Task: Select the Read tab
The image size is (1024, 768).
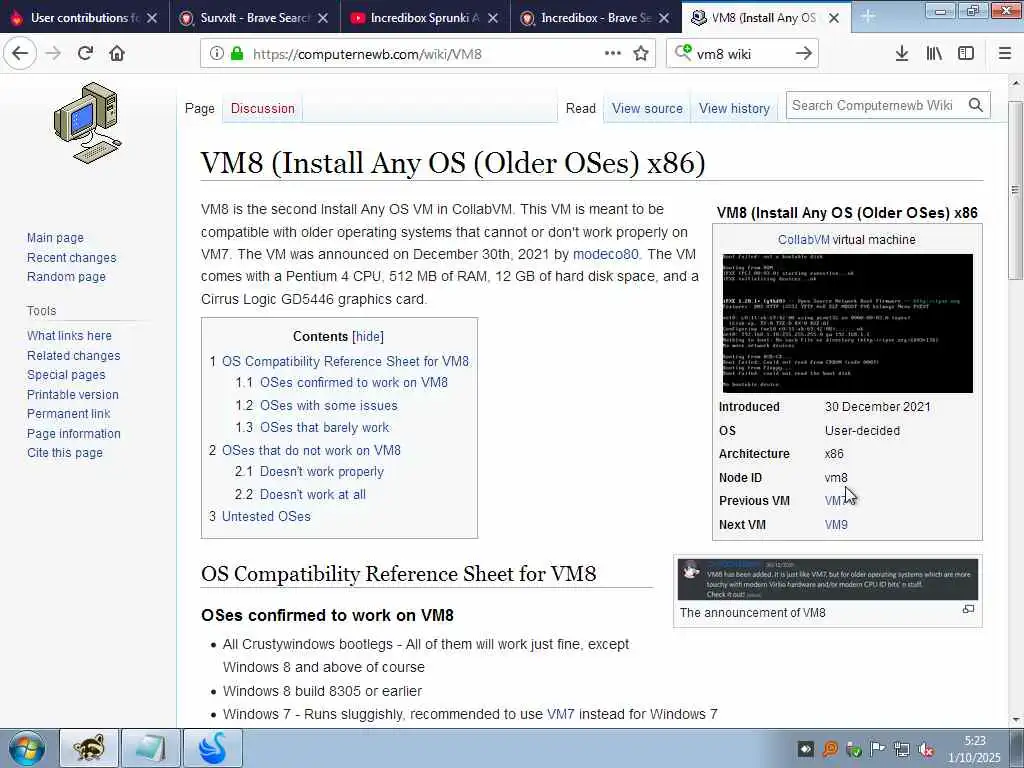Action: coord(581,108)
